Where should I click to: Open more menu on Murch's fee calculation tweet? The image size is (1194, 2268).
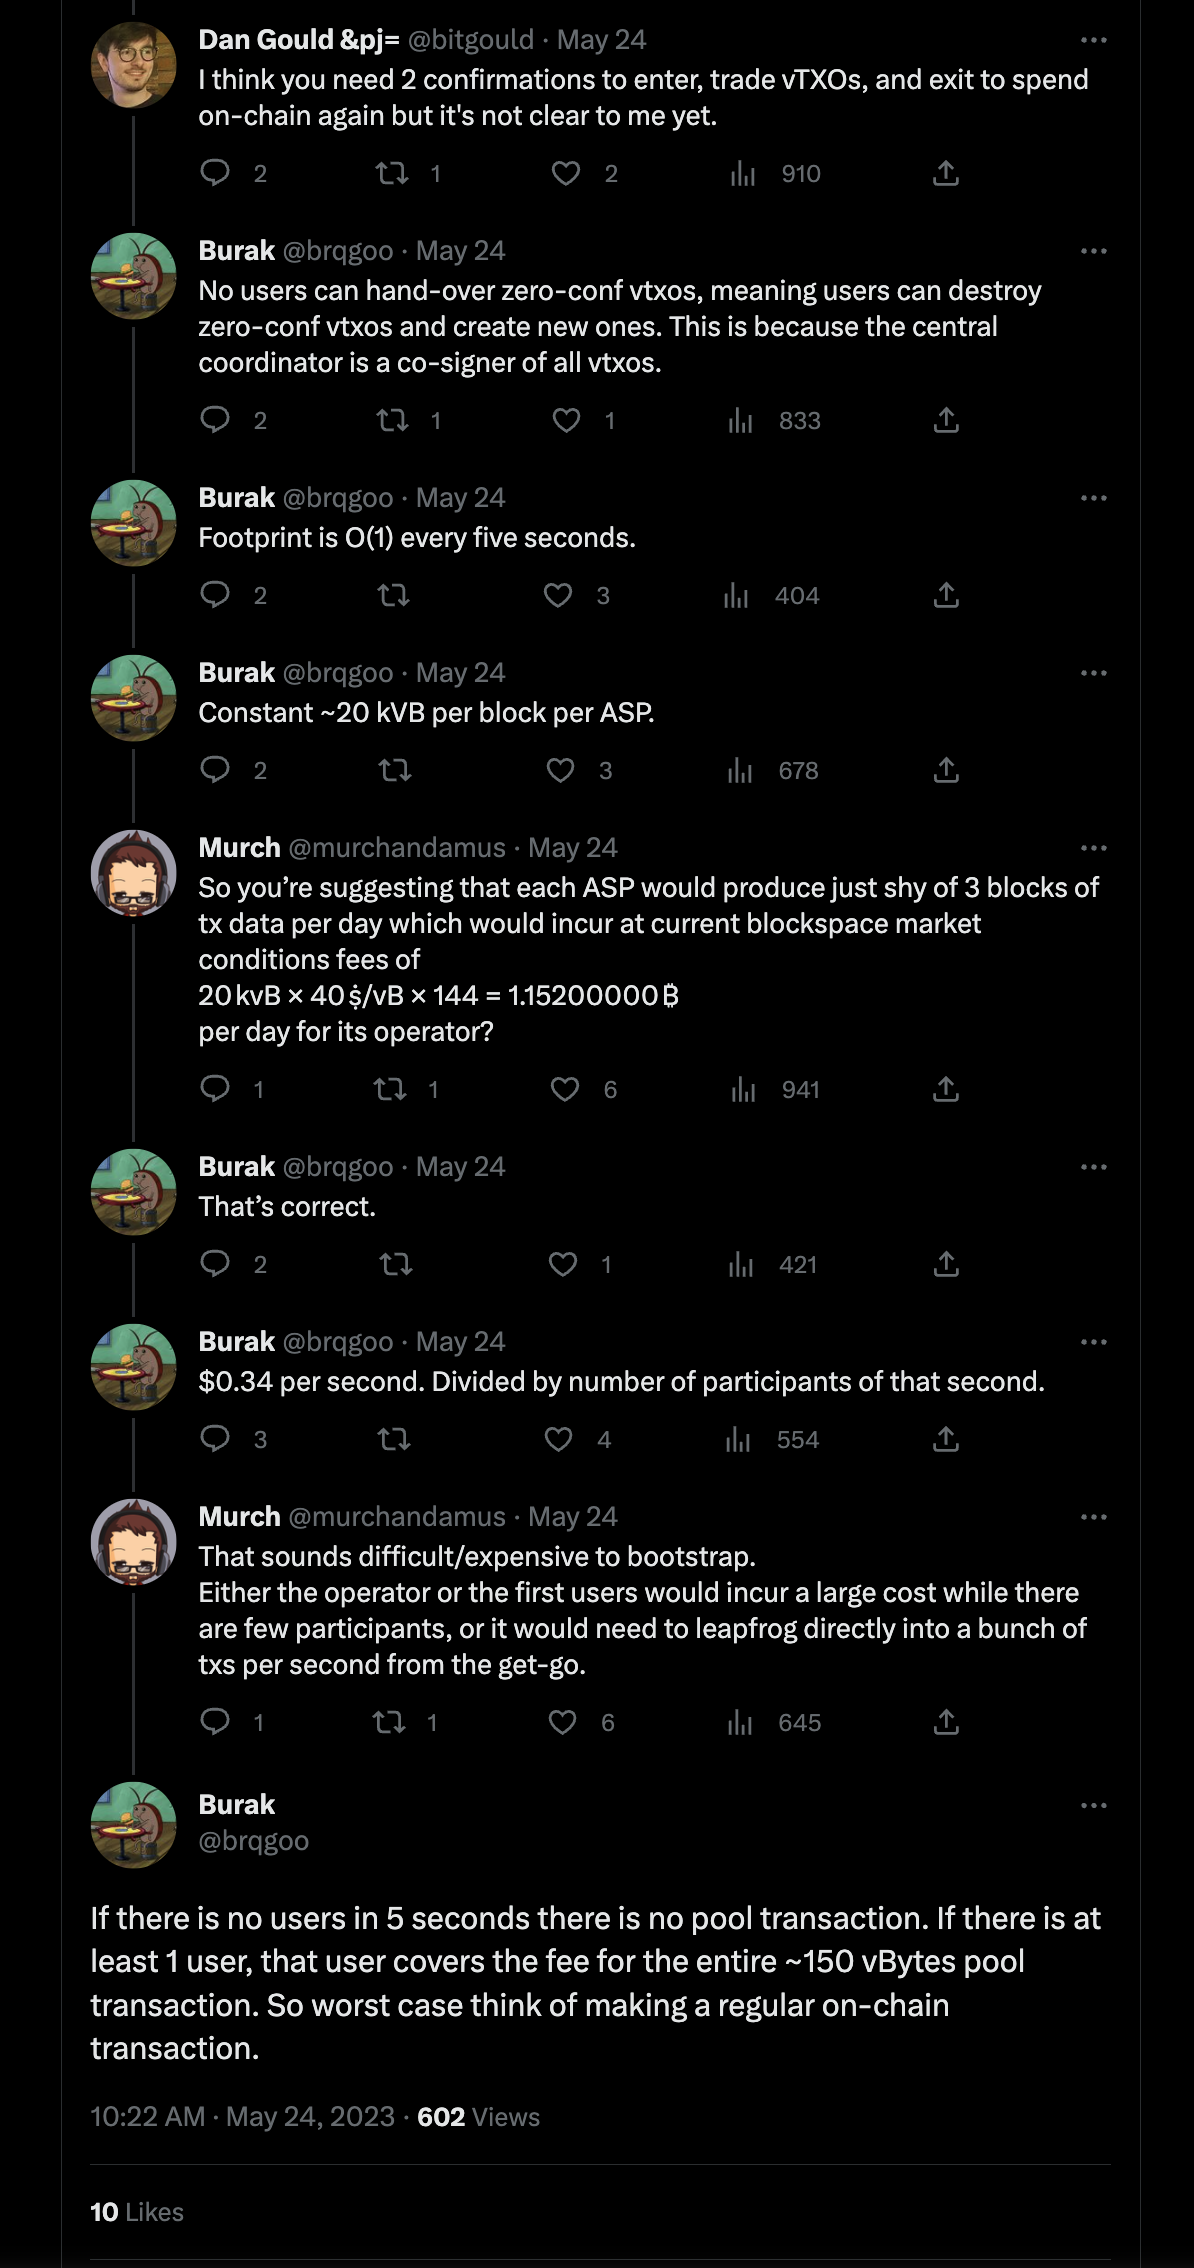(x=1094, y=848)
